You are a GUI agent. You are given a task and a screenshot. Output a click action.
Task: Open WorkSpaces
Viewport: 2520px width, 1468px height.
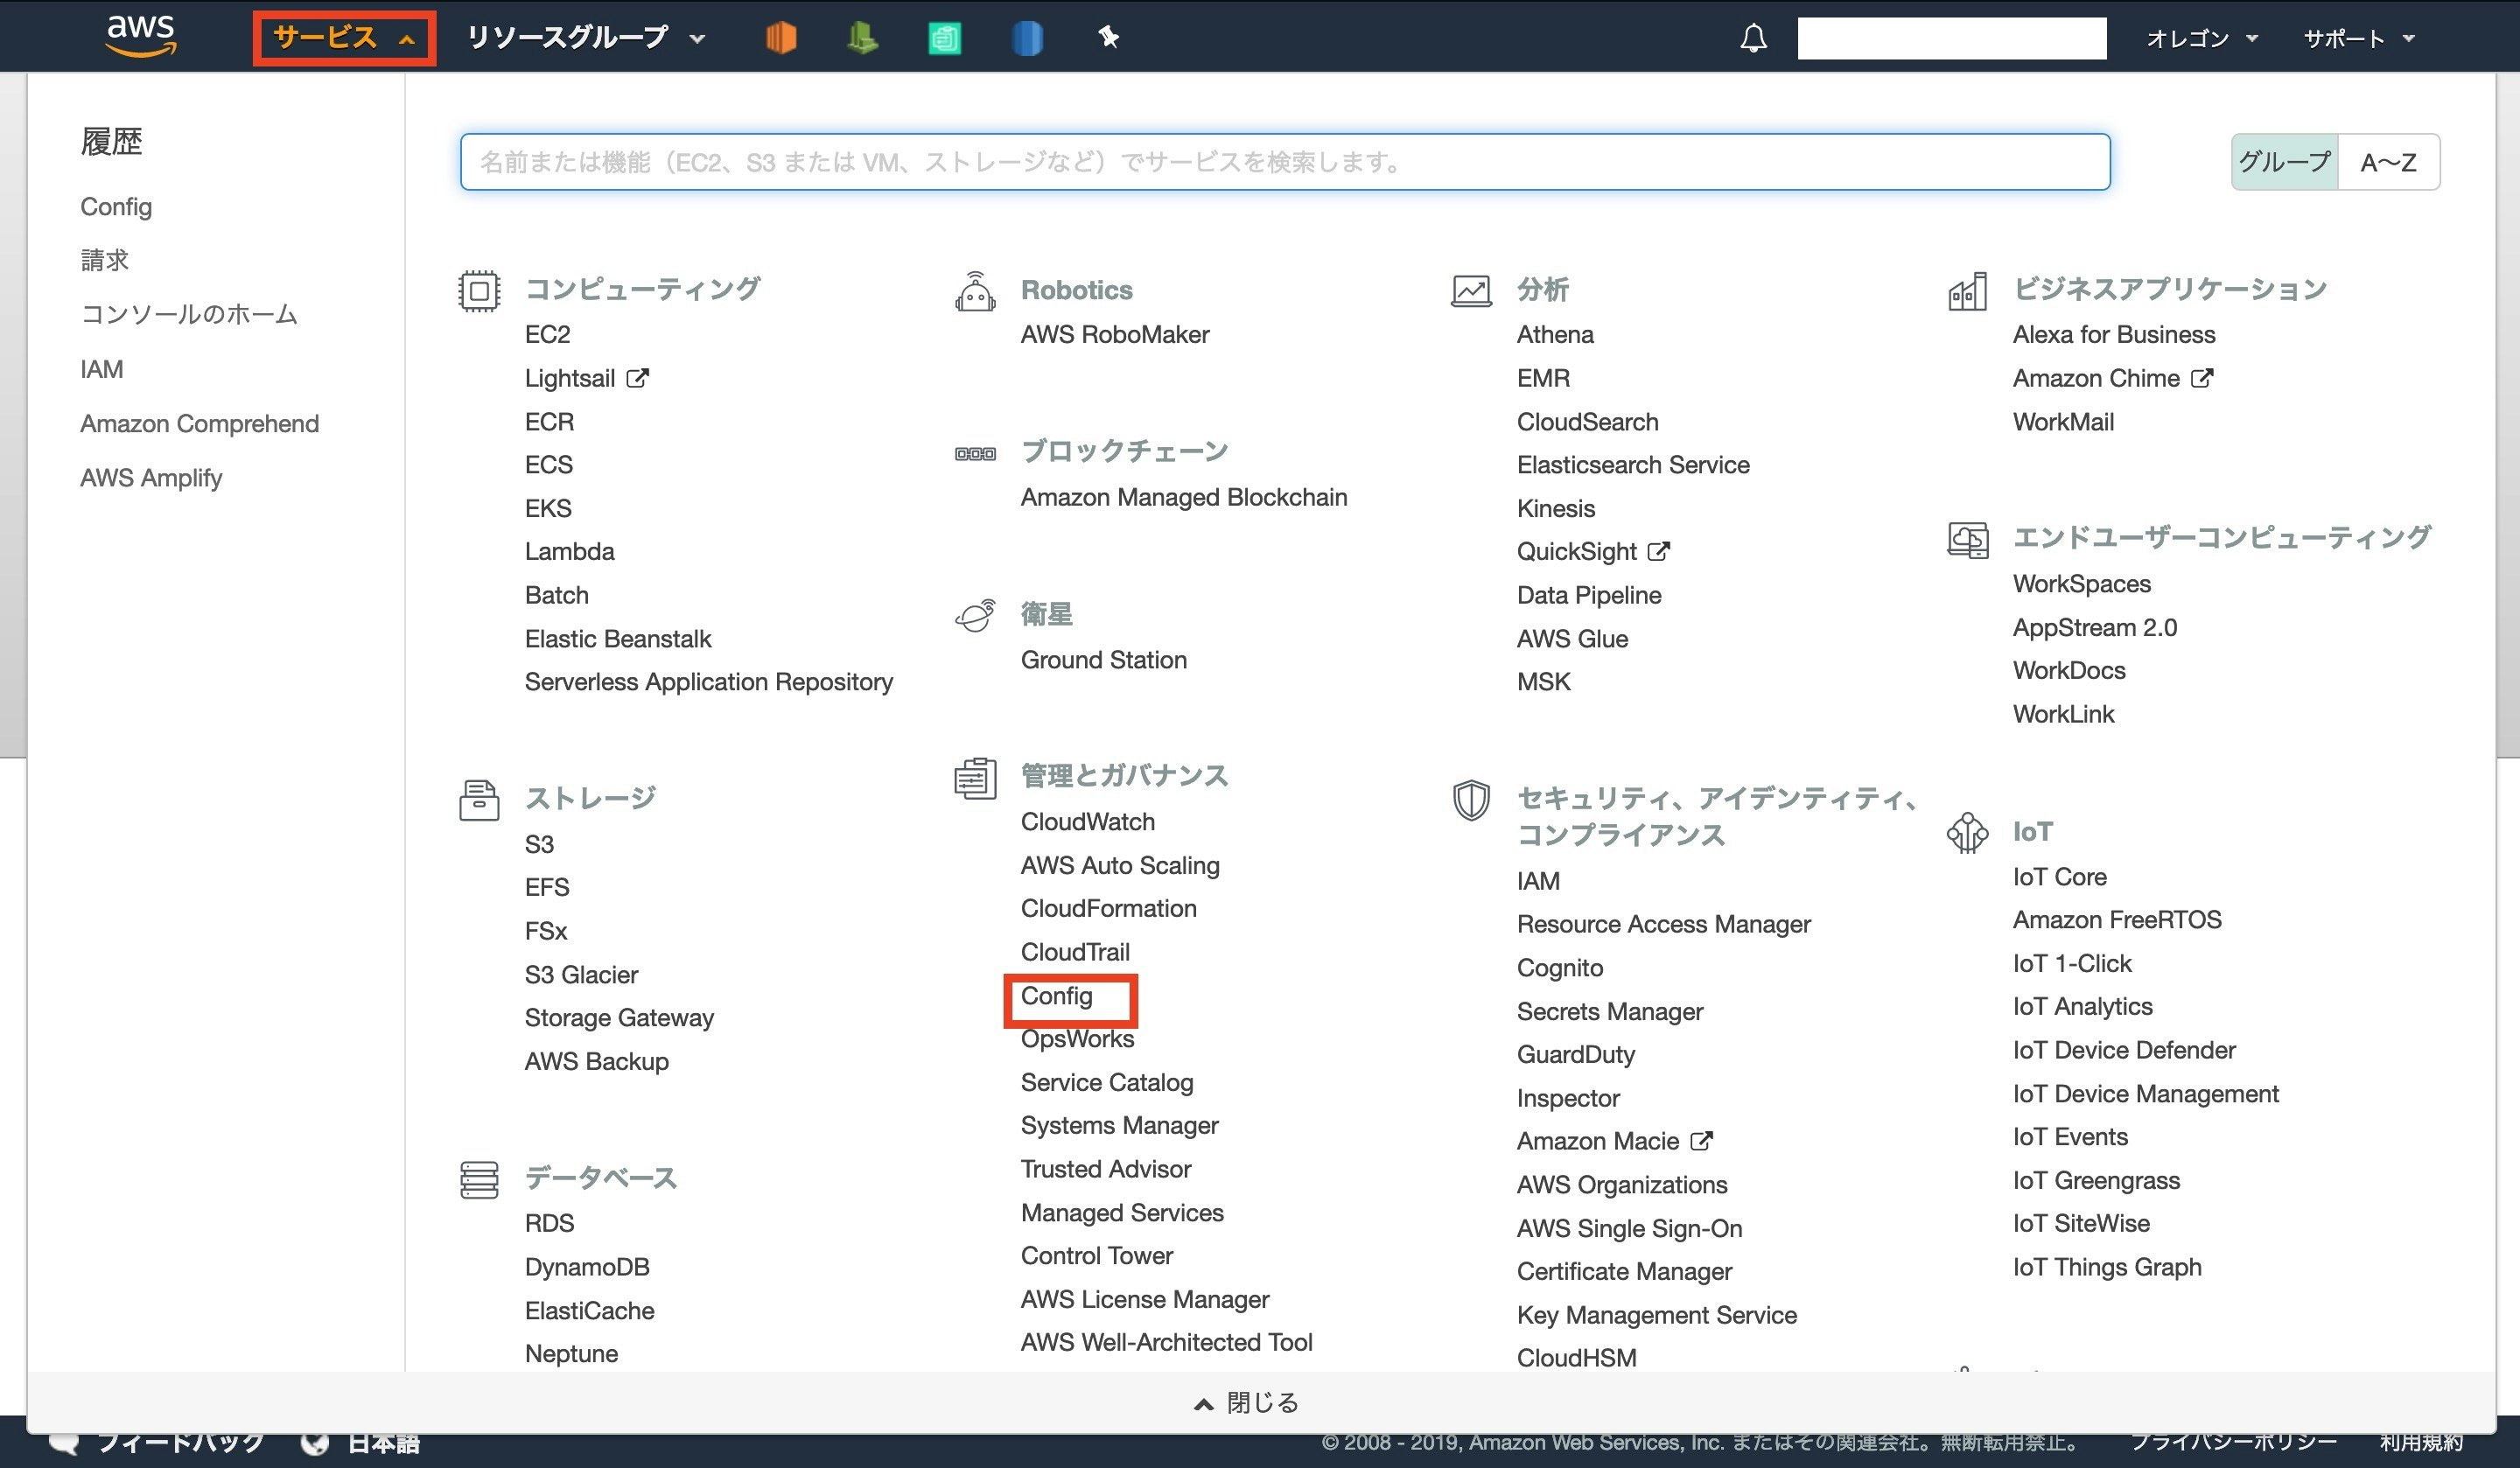pos(2082,583)
